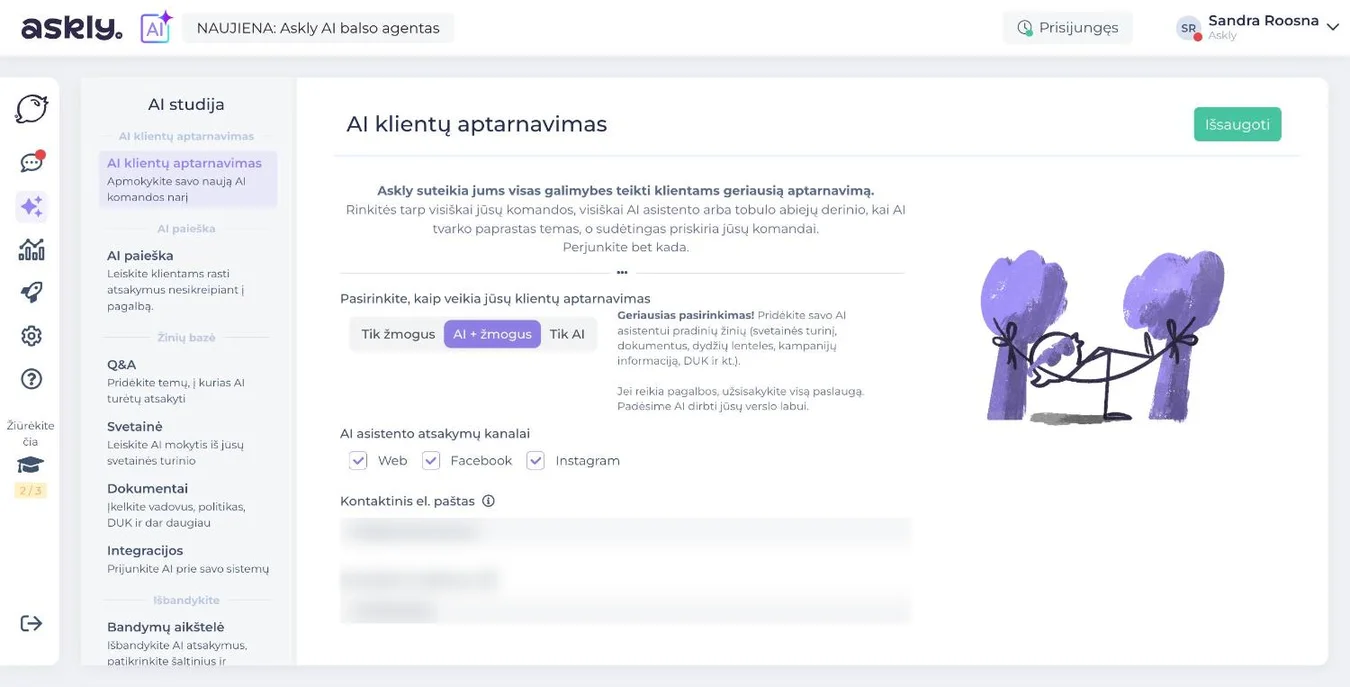The height and width of the screenshot is (687, 1350).
Task: Select the AI studio sparkles sidebar icon
Action: point(32,206)
